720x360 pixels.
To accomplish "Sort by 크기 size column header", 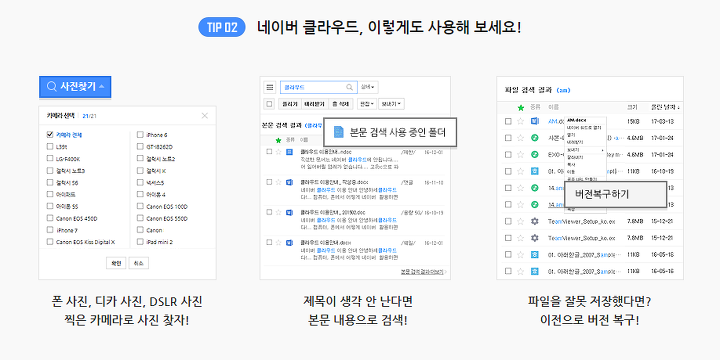I will coord(632,107).
